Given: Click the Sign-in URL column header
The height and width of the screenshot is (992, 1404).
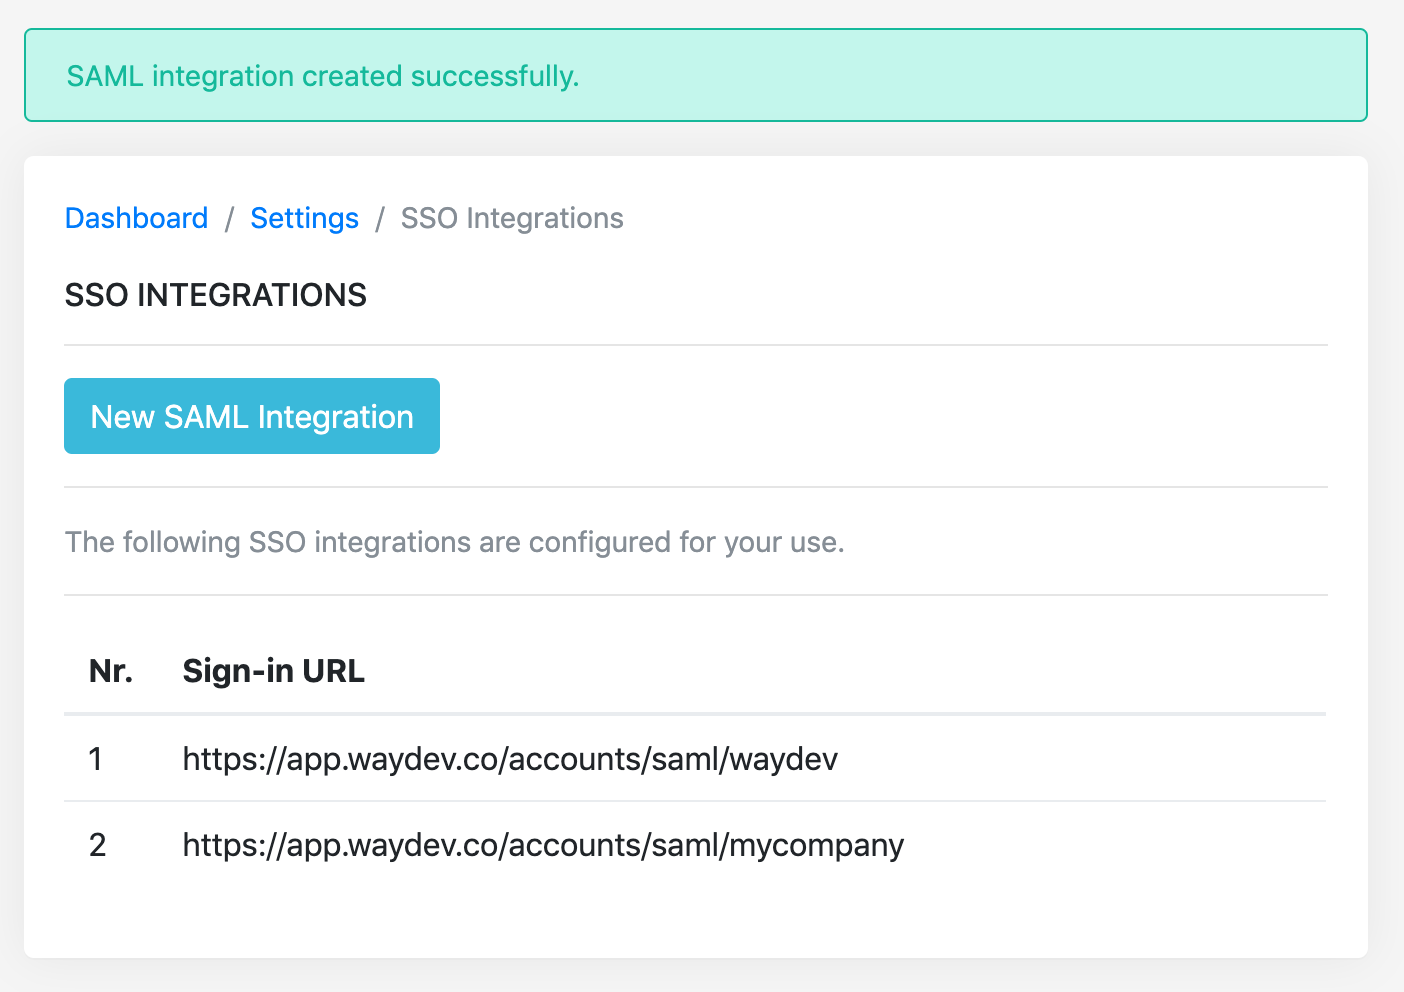Looking at the screenshot, I should click(x=273, y=671).
